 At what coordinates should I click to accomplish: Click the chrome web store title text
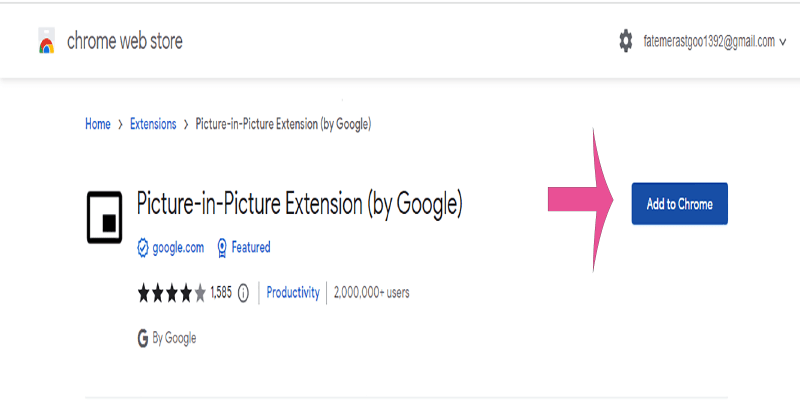(x=124, y=42)
